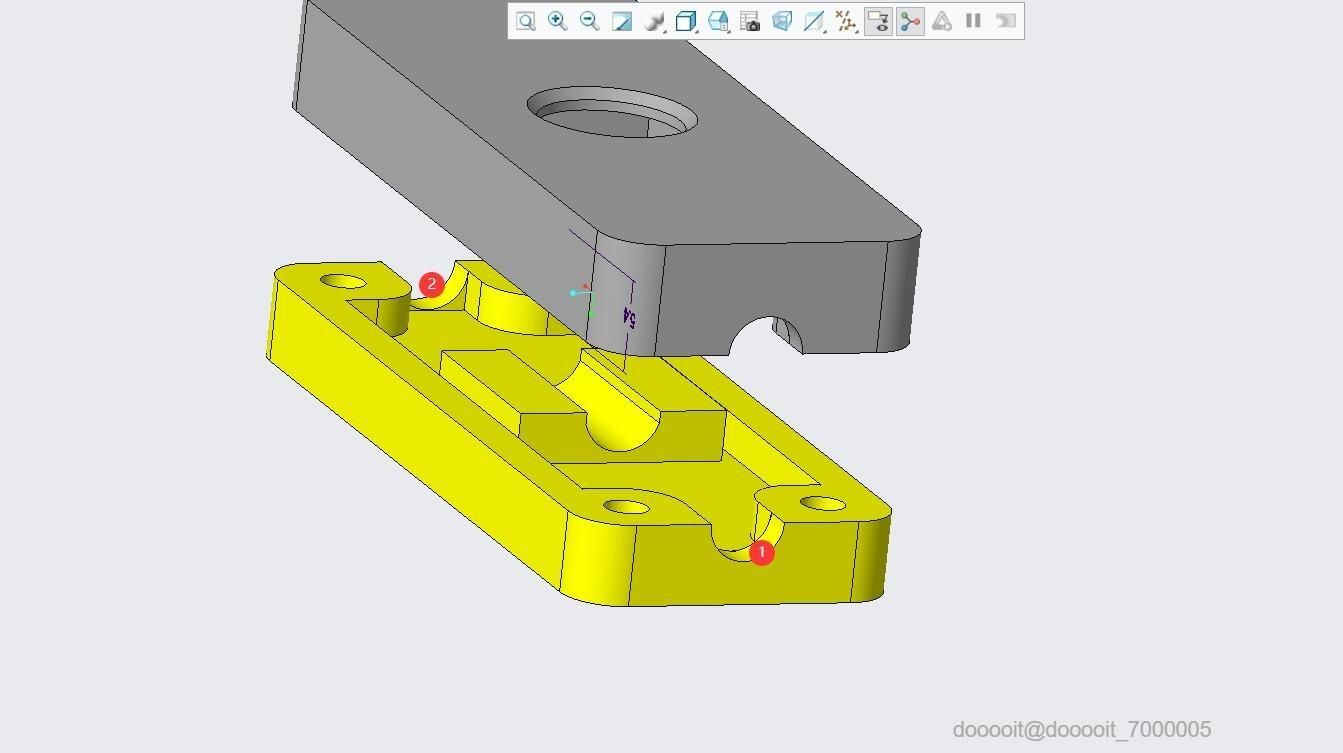Click the Pause playback icon
Image resolution: width=1343 pixels, height=753 pixels.
coord(973,21)
